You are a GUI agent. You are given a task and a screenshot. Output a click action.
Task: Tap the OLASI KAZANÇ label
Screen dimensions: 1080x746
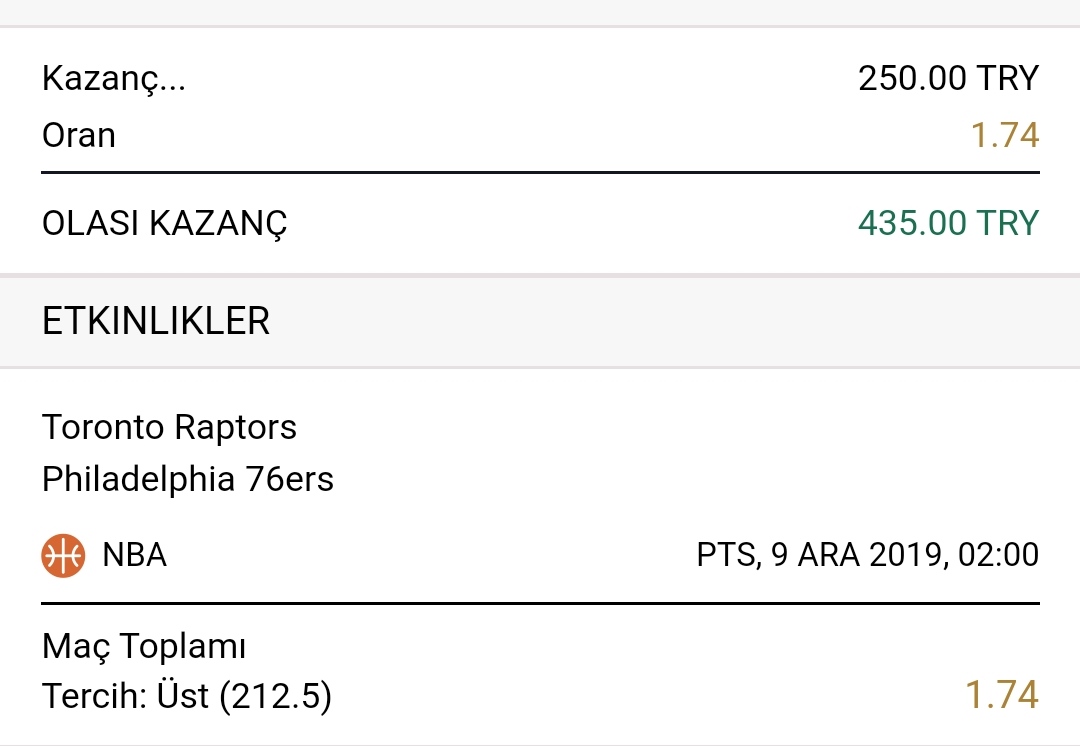click(x=165, y=224)
